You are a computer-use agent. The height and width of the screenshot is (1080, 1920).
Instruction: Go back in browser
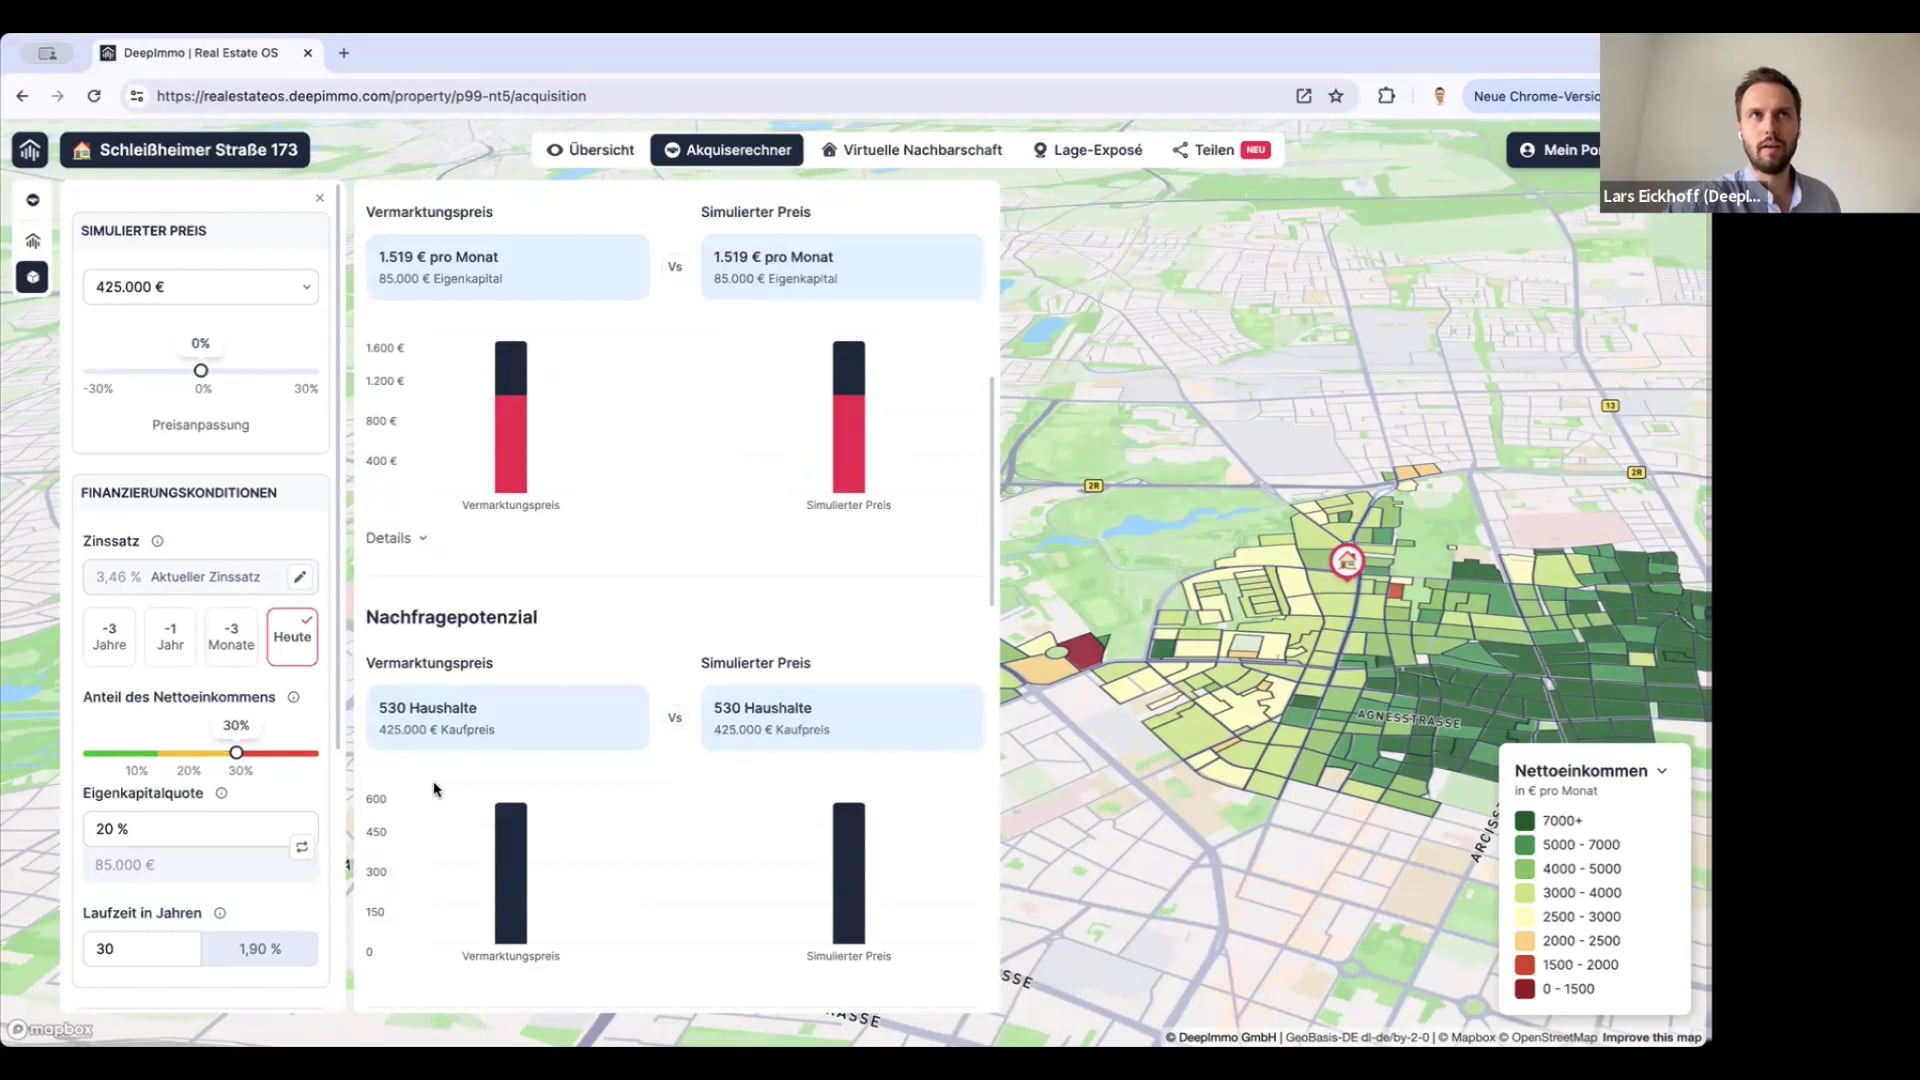(22, 96)
